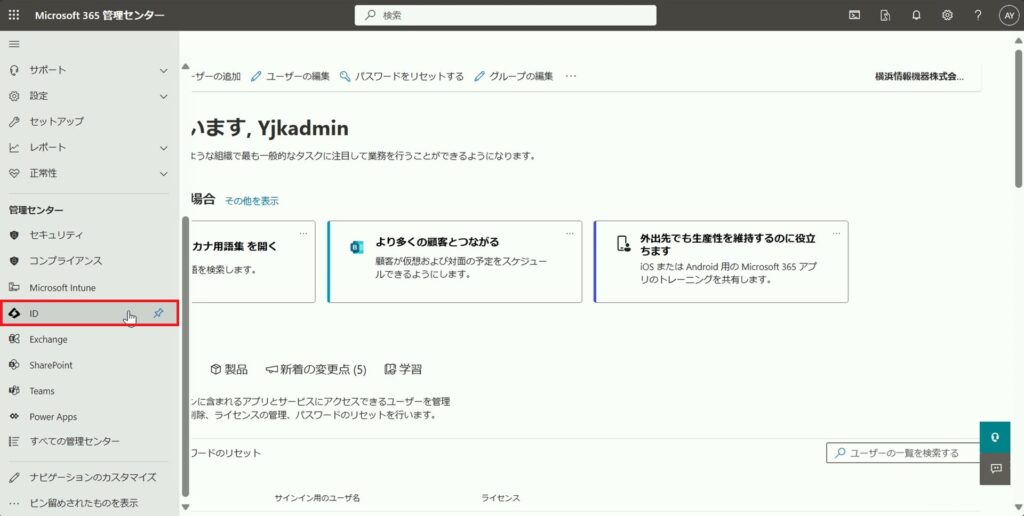The image size is (1024, 516).
Task: Expand the サポート section chevron
Action: [x=164, y=70]
